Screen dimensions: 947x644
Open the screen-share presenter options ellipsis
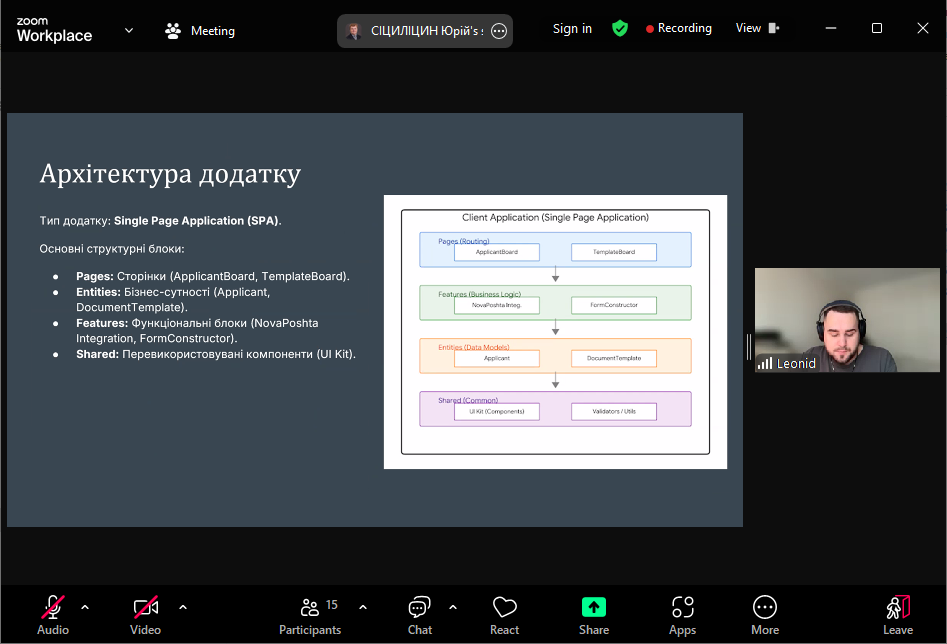[499, 31]
